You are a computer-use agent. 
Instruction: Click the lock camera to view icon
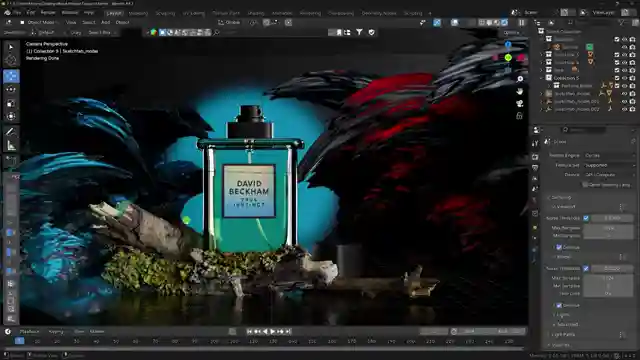coord(520,116)
